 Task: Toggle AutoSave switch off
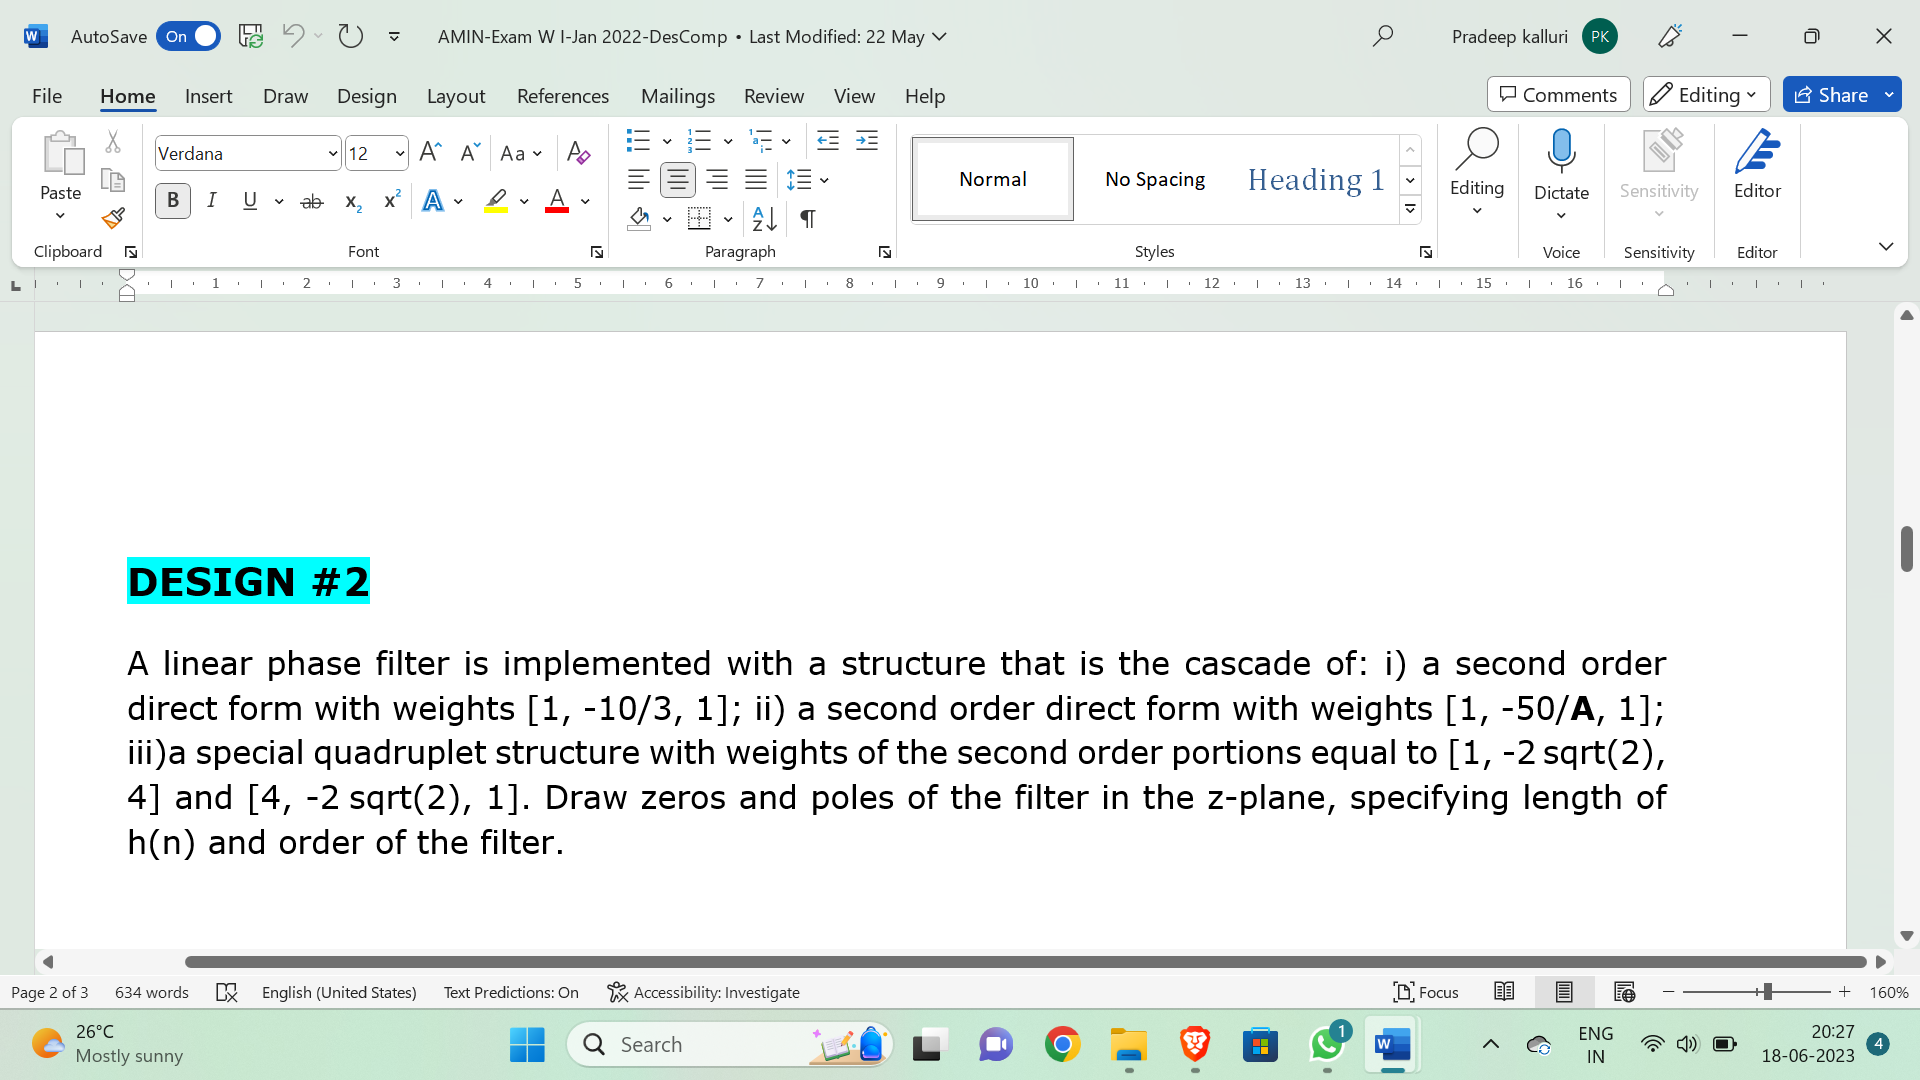(189, 36)
